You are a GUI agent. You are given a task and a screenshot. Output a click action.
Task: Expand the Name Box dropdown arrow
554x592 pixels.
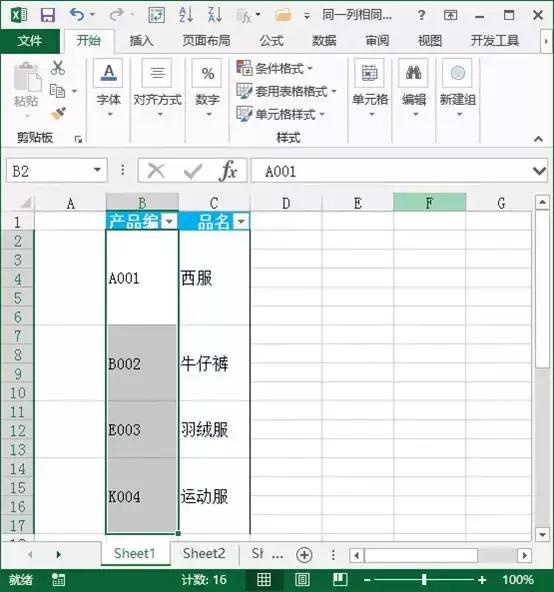tap(97, 170)
